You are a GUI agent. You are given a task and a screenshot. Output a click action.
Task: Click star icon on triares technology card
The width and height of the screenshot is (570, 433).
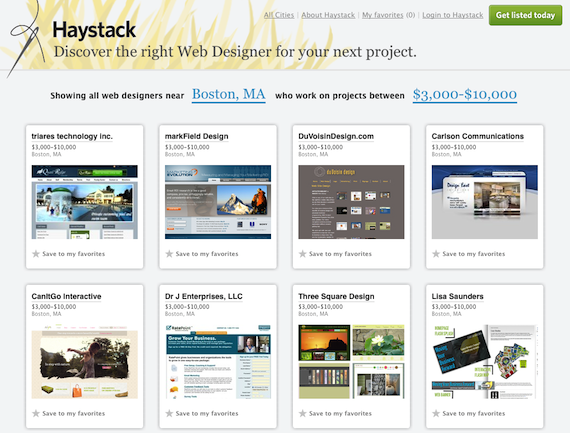[36, 254]
